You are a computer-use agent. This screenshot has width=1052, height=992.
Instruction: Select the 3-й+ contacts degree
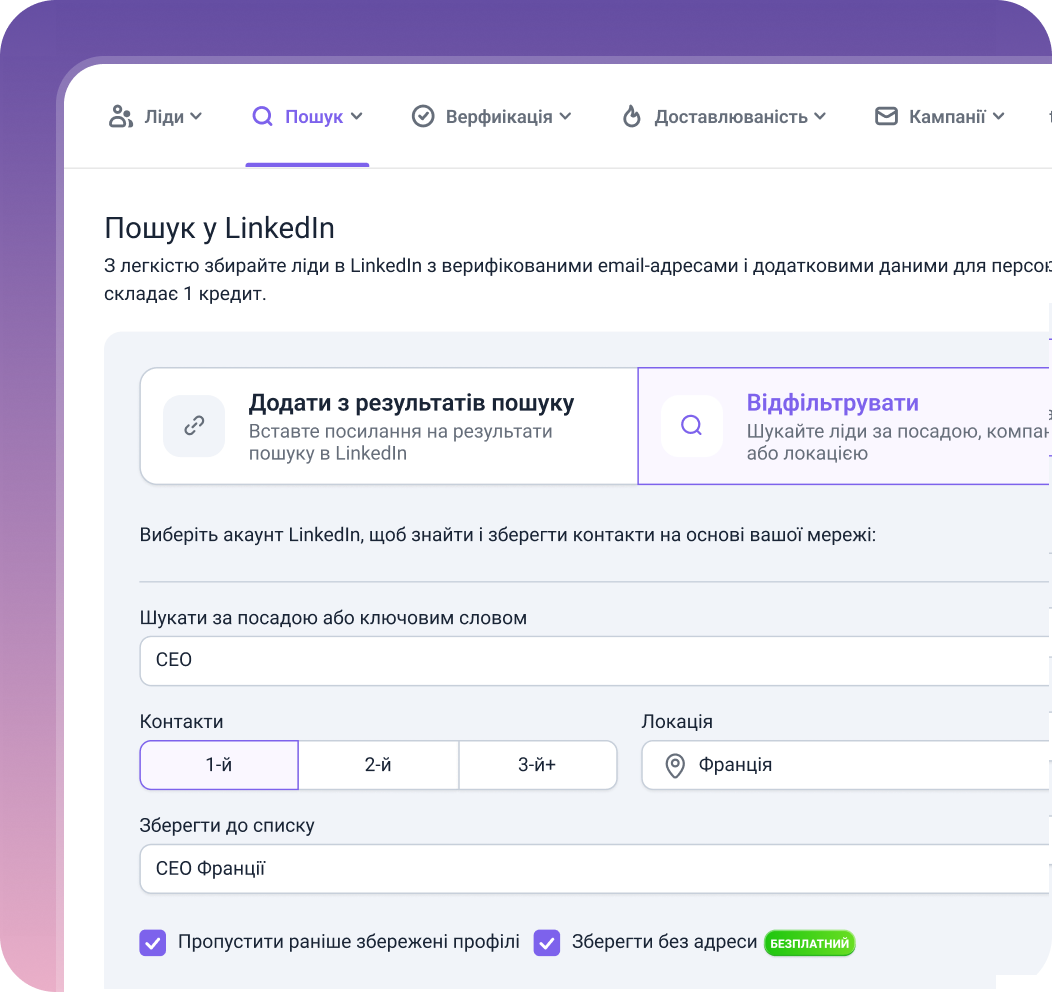click(x=537, y=765)
